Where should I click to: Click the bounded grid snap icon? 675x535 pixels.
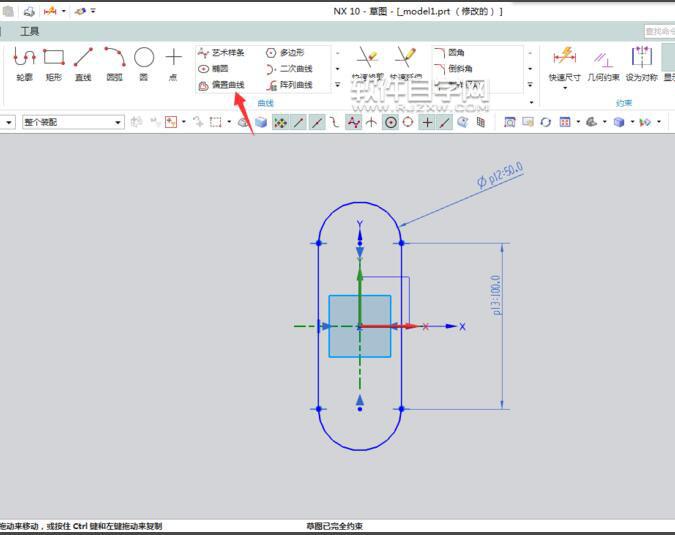point(481,123)
